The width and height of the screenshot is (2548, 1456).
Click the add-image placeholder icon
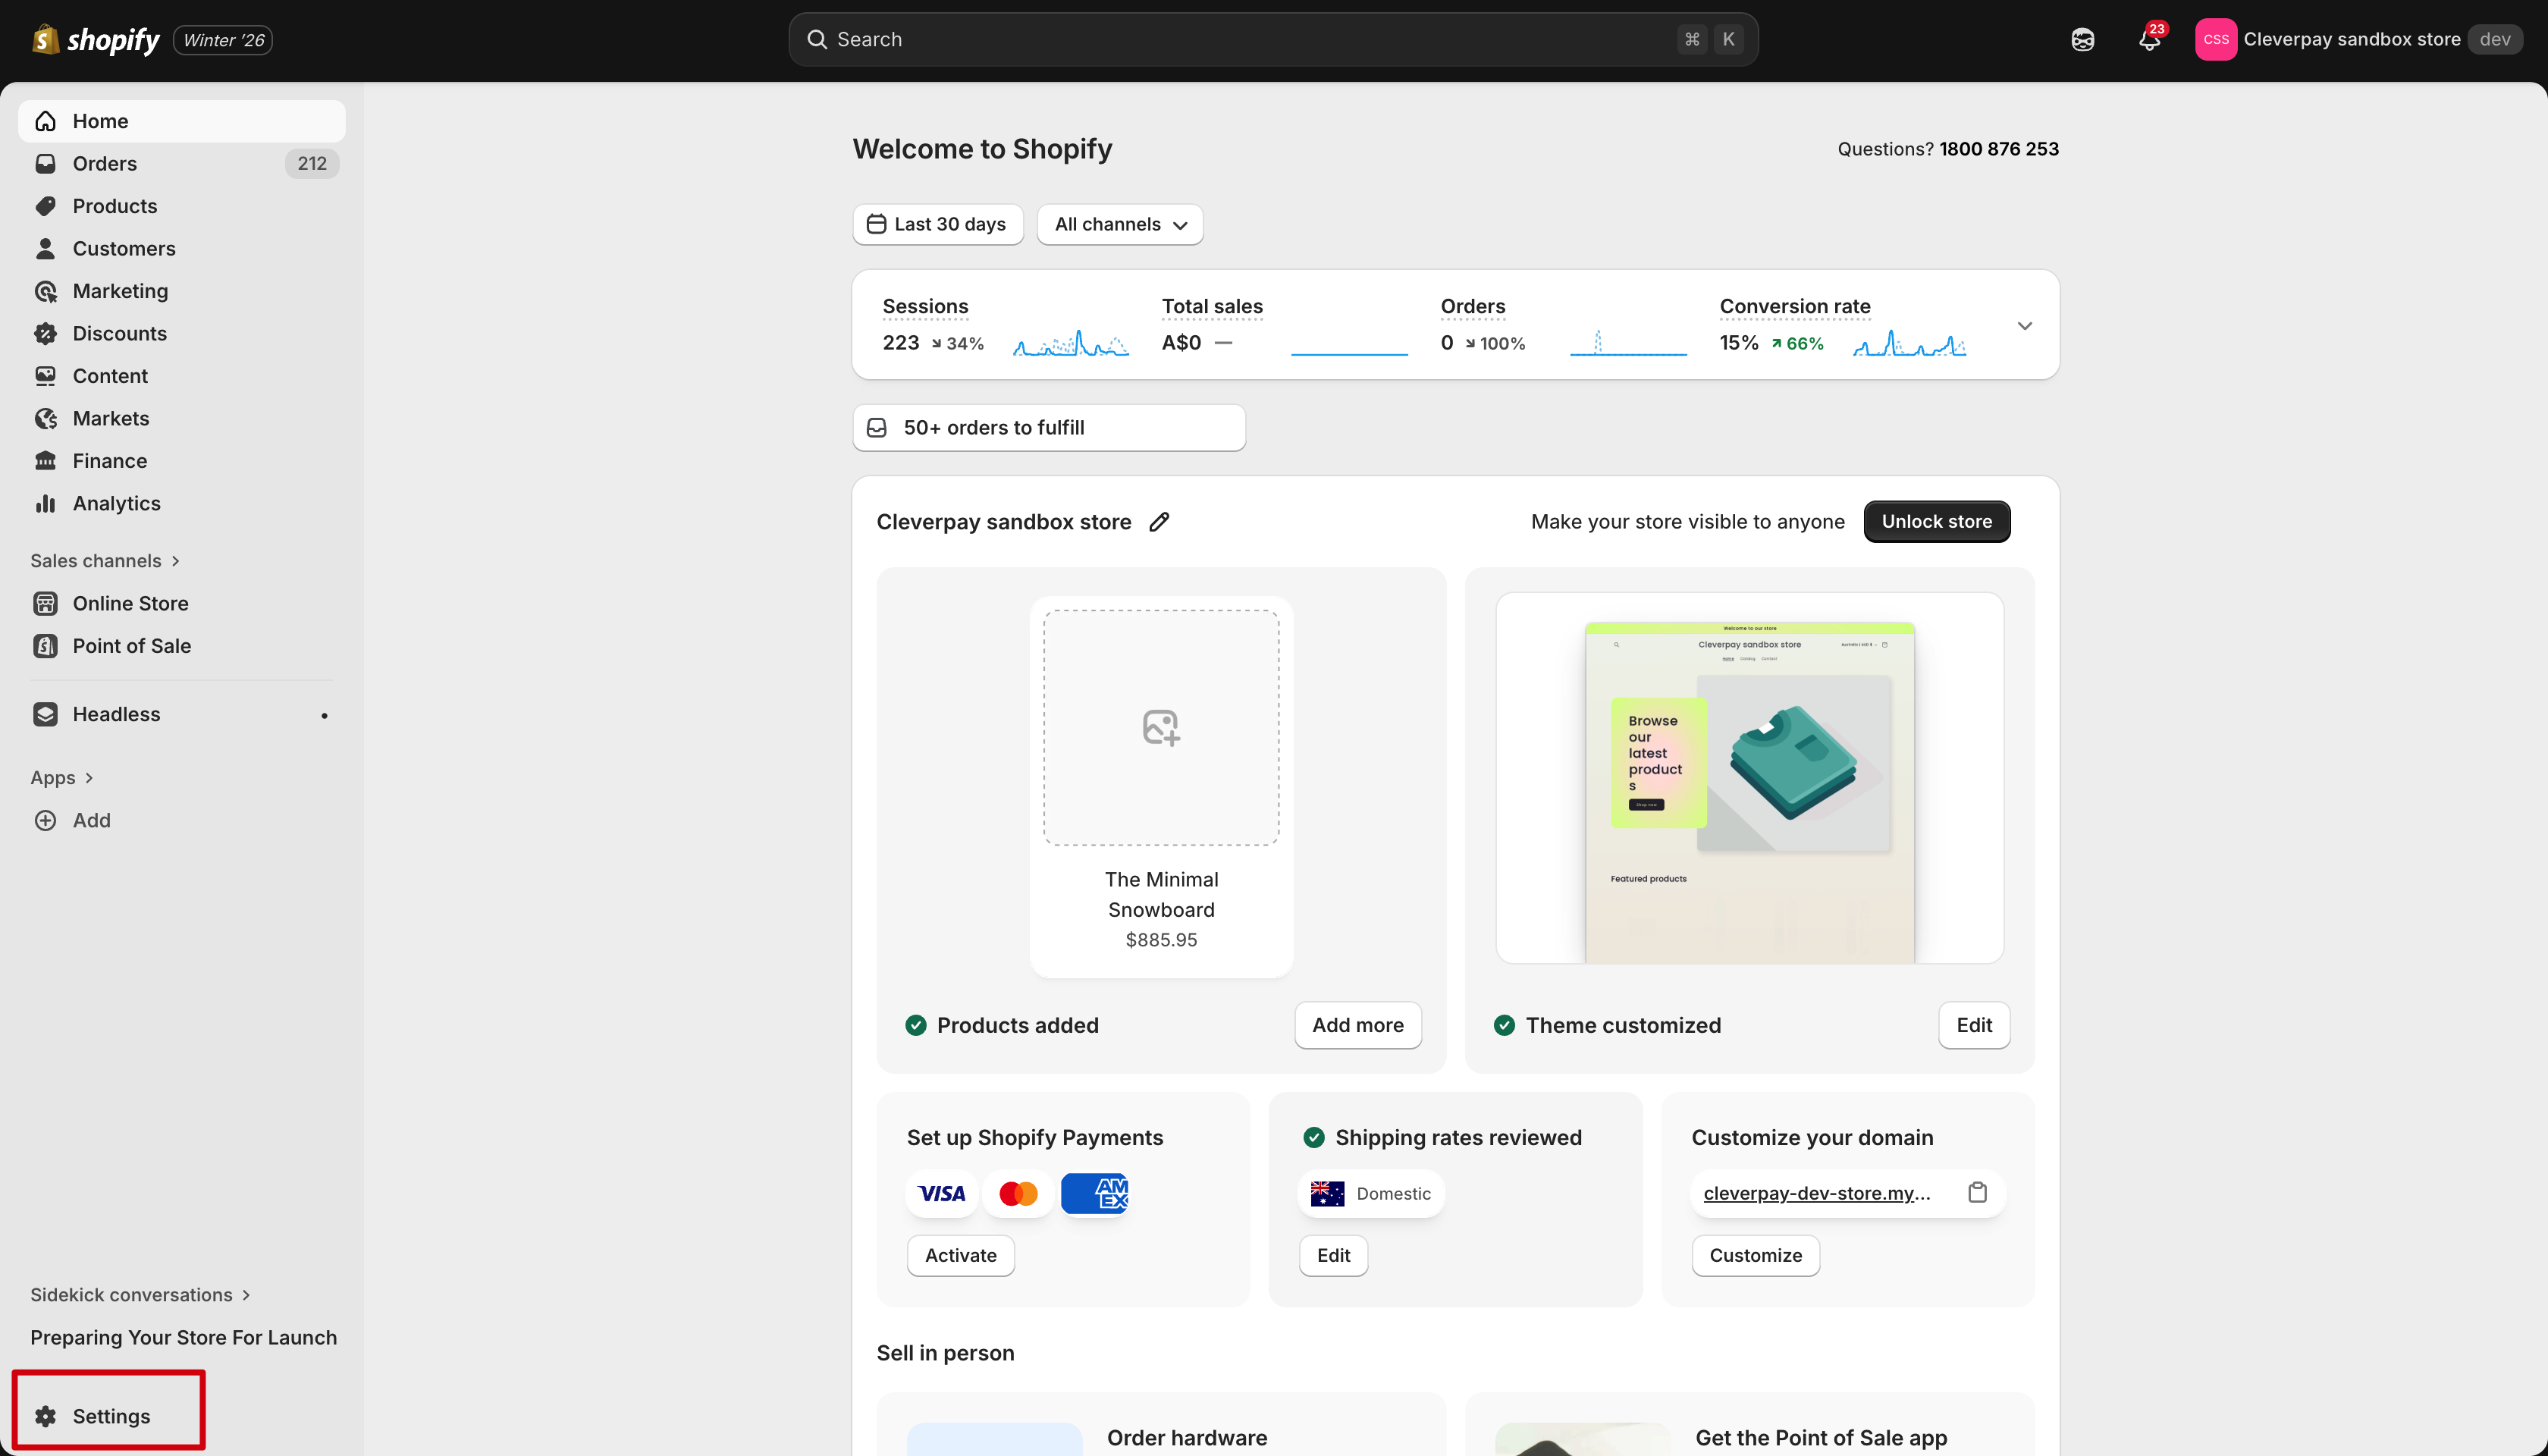(1160, 727)
